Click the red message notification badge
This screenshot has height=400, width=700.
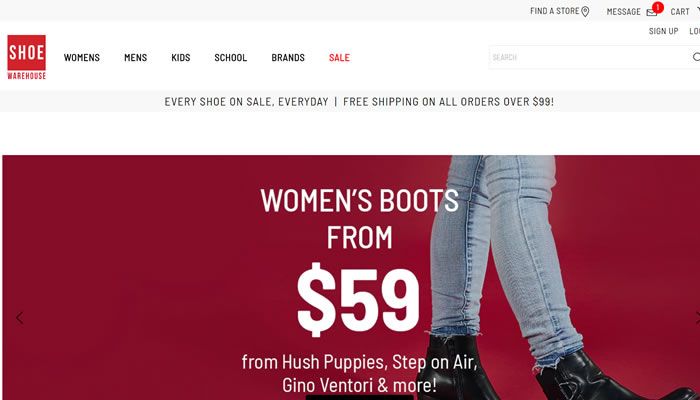657,7
